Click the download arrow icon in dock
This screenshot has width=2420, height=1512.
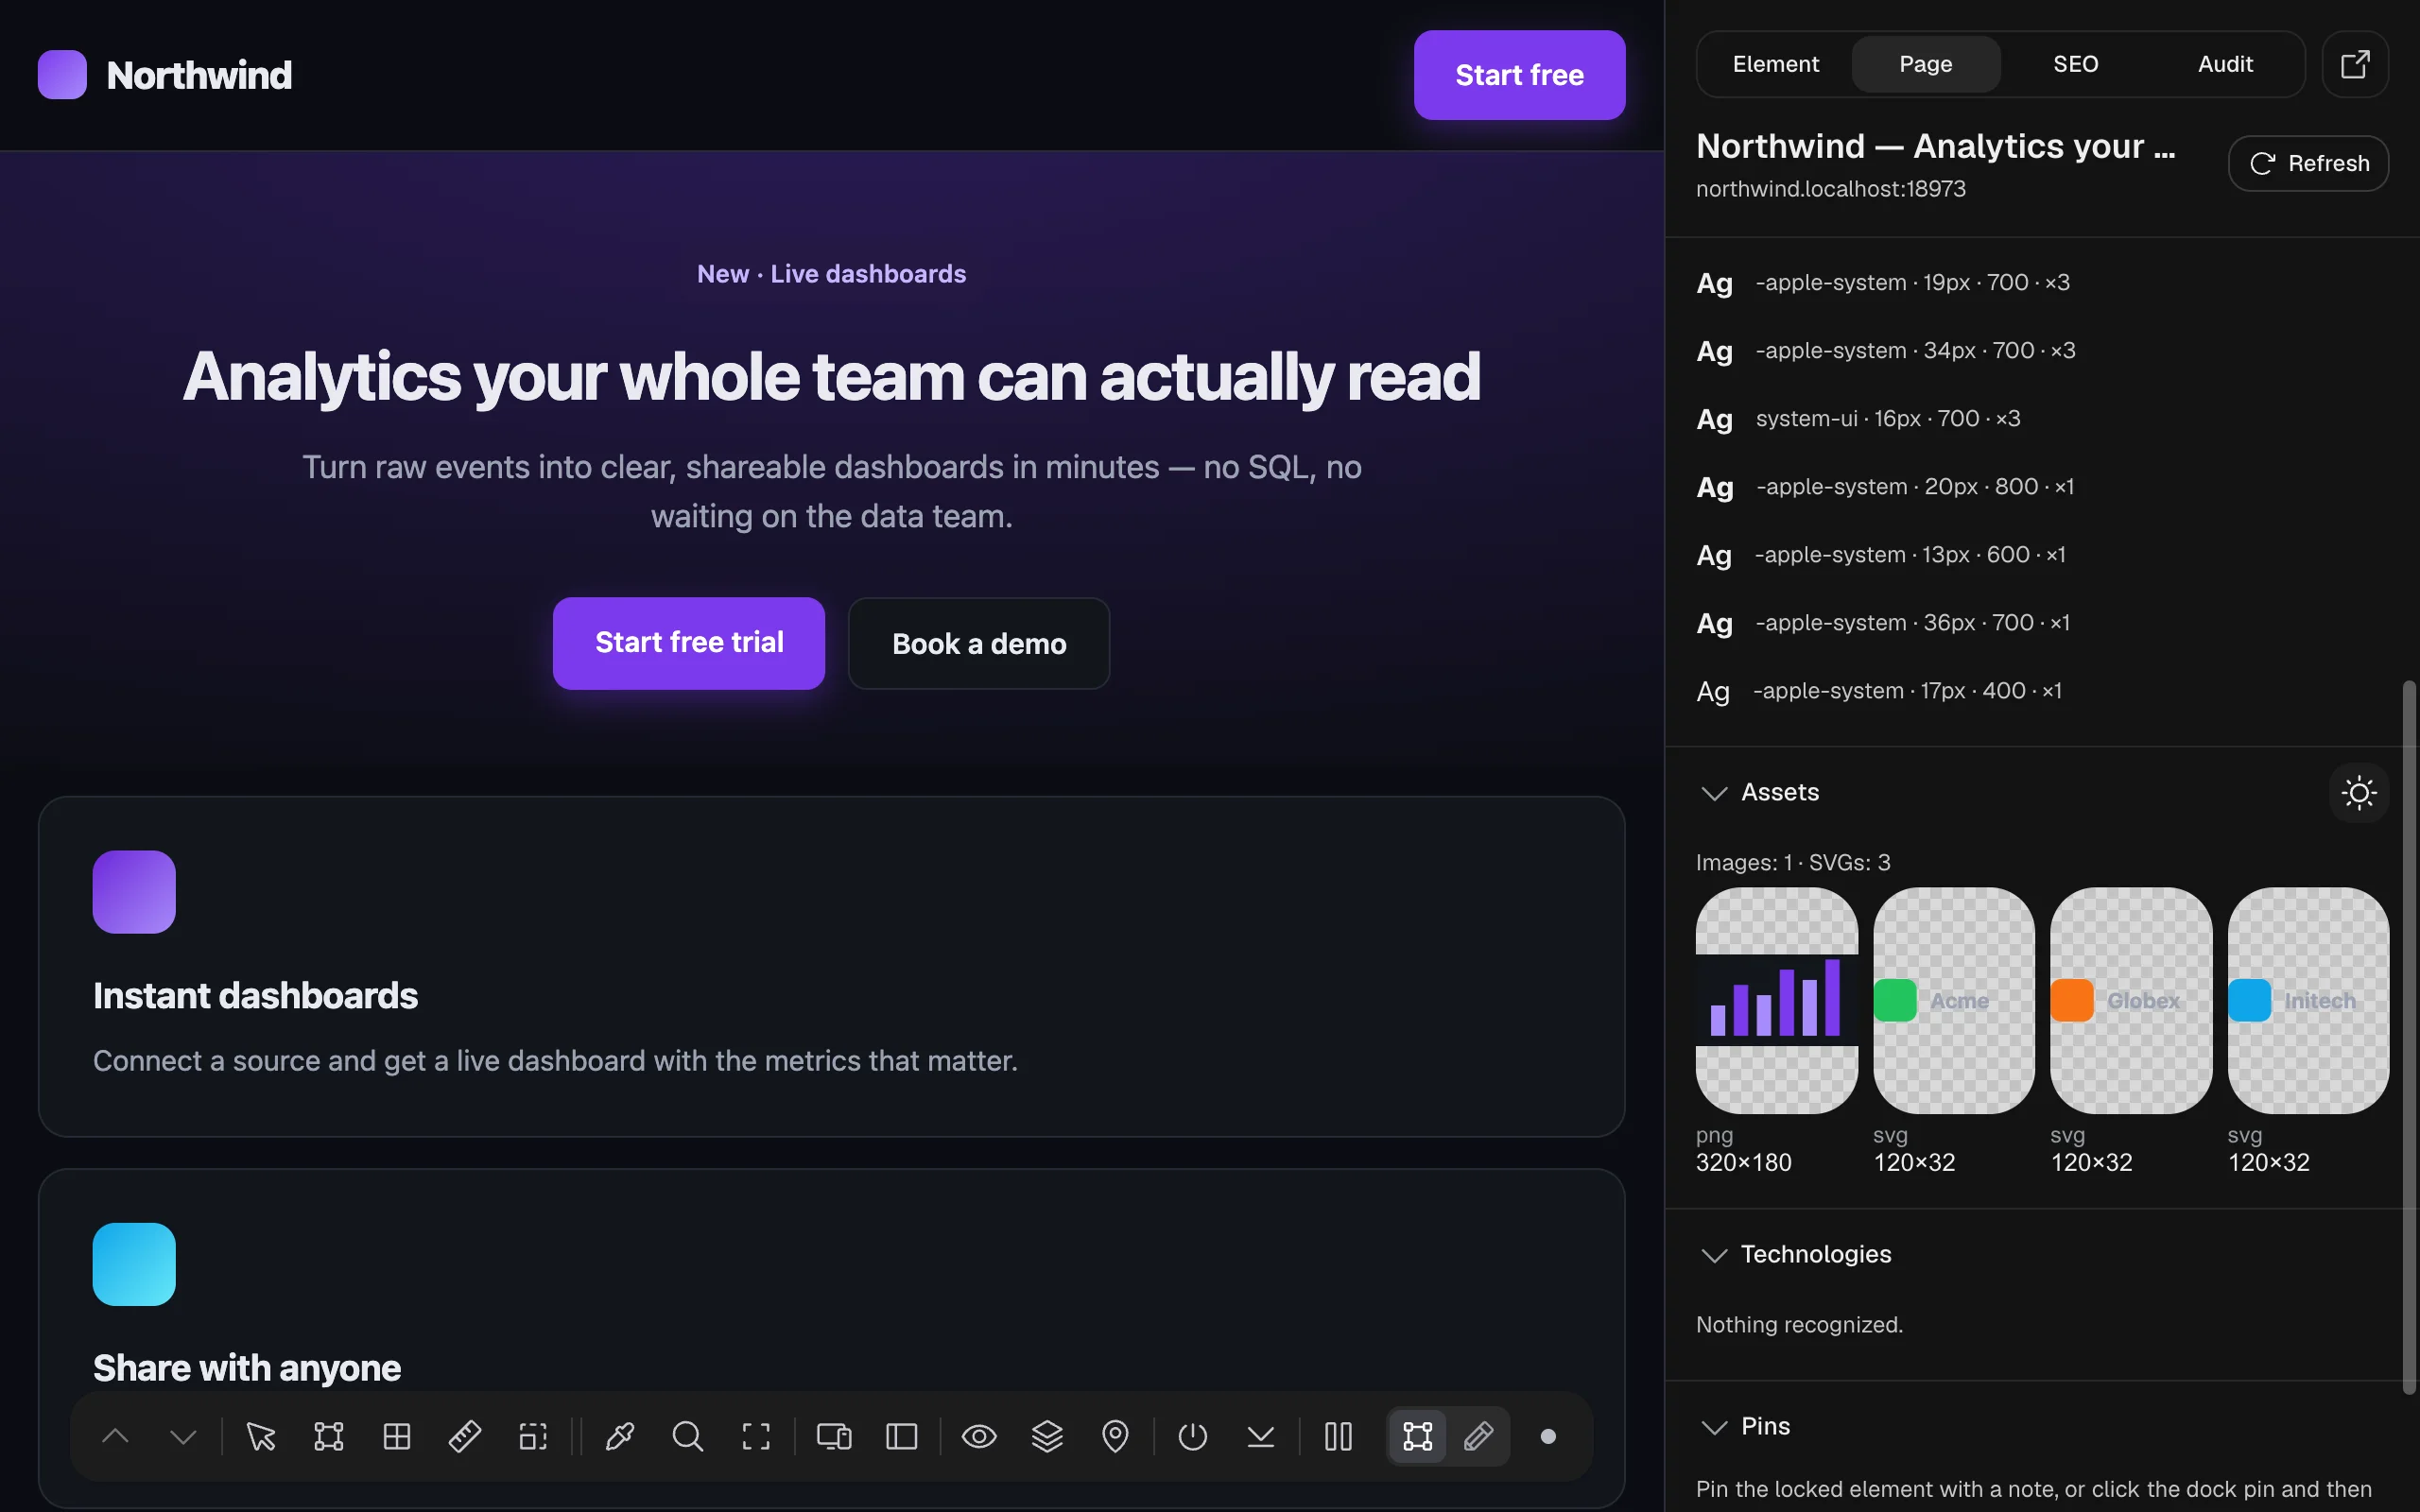pyautogui.click(x=1261, y=1437)
